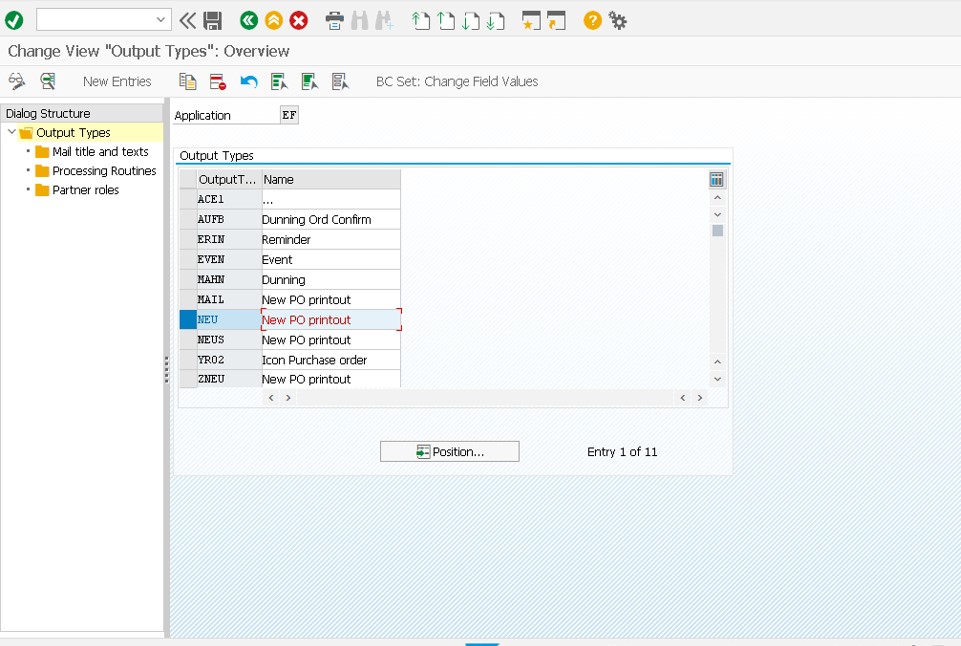The width and height of the screenshot is (961, 646).
Task: Select the row selector for ACE1
Action: pyautogui.click(x=188, y=199)
